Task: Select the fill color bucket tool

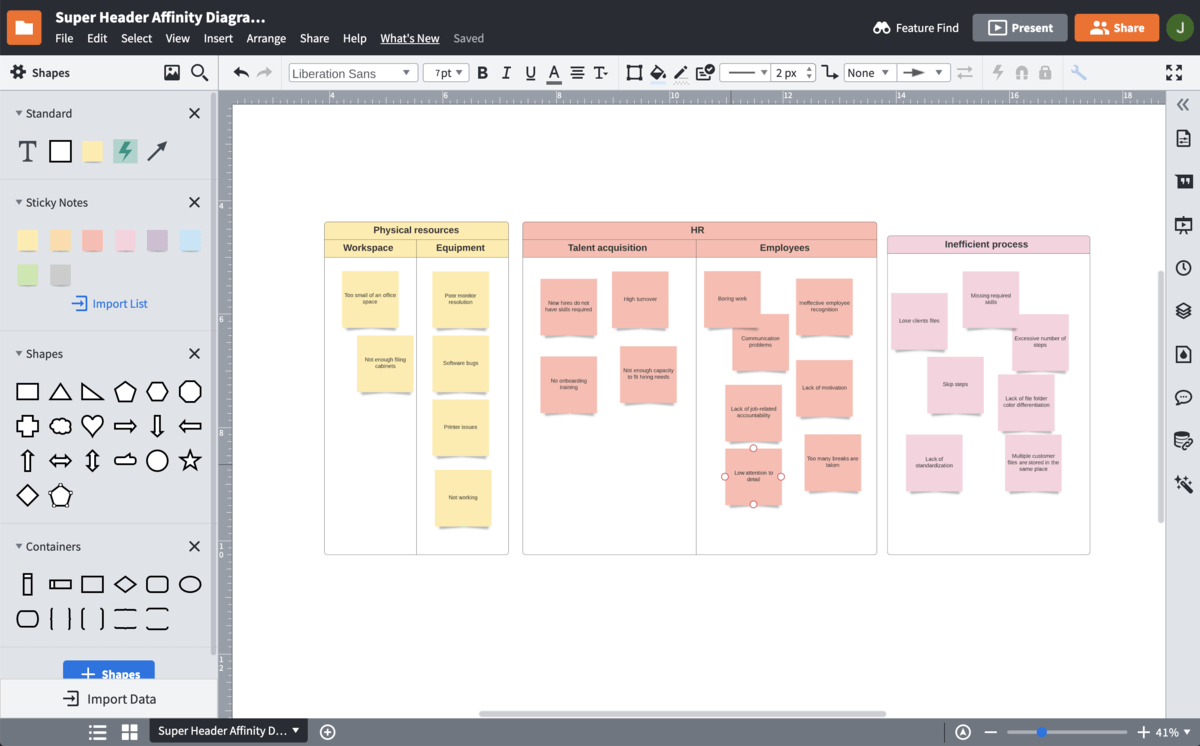Action: (658, 72)
